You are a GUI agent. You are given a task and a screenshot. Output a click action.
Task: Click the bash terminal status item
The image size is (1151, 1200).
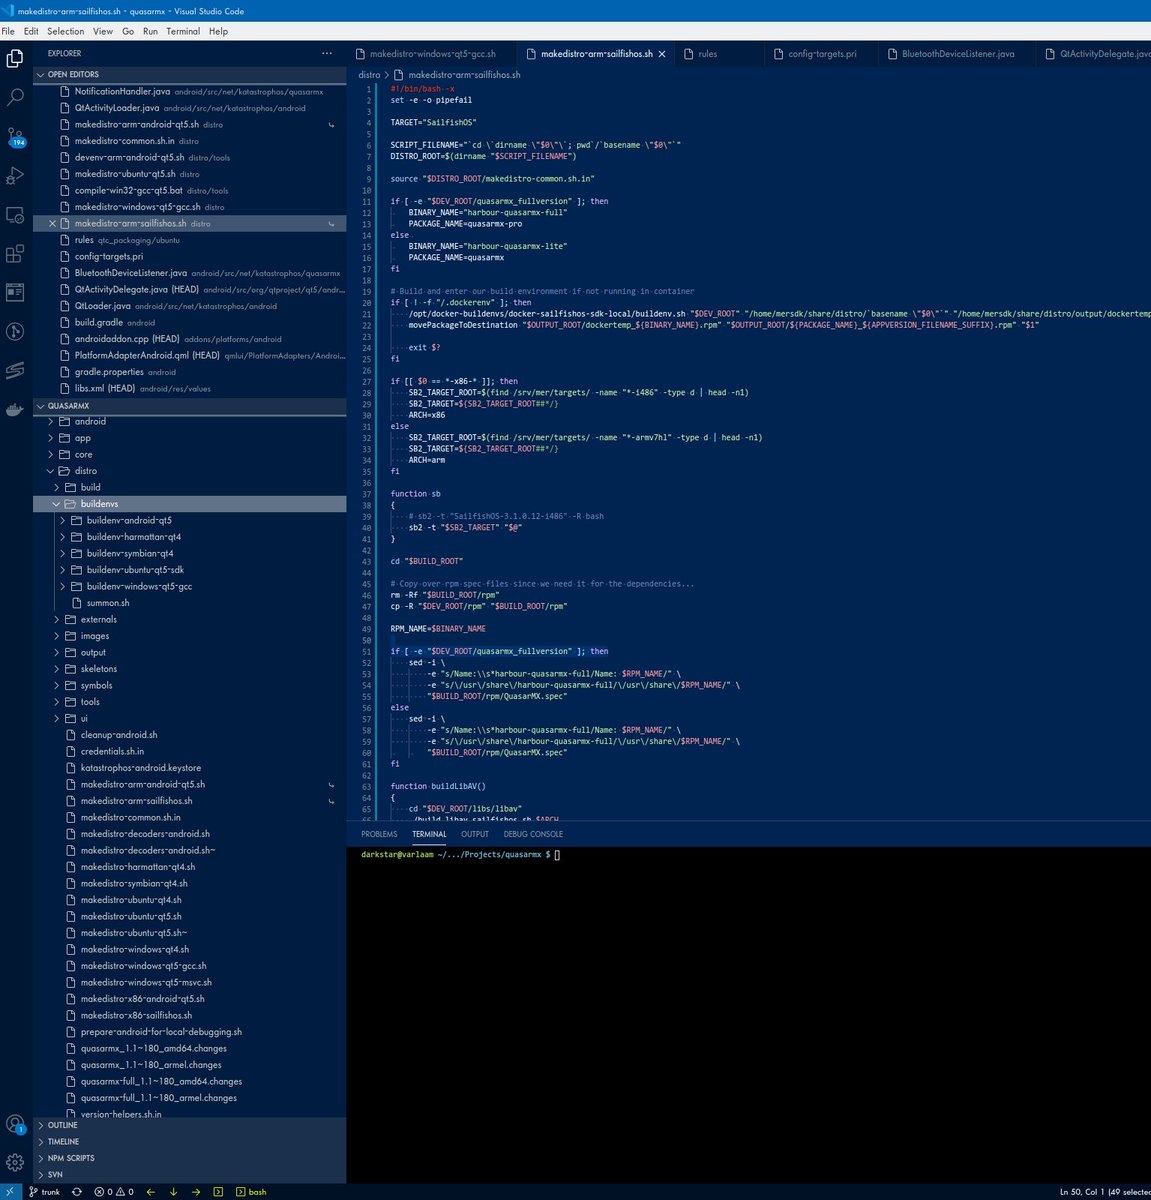tap(251, 1192)
